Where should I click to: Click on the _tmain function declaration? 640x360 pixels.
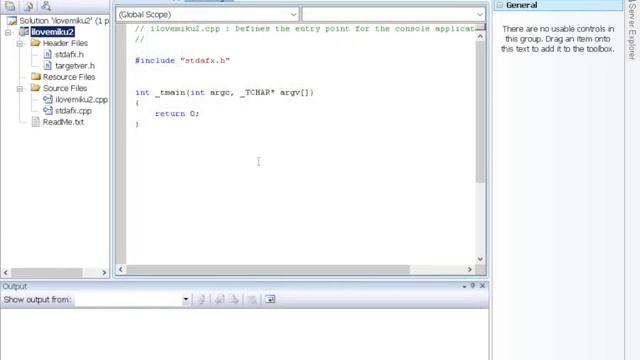pos(224,93)
